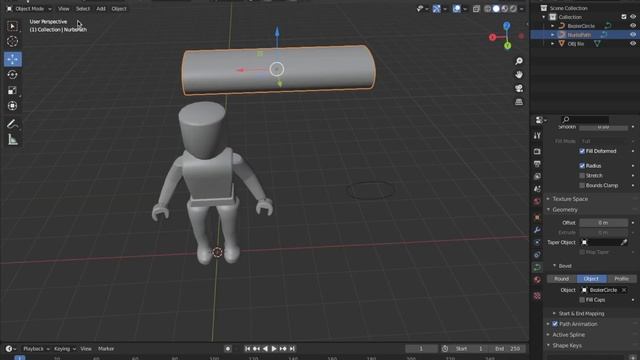640x360 pixels.
Task: Switch to rendered viewport shading
Action: [x=513, y=9]
